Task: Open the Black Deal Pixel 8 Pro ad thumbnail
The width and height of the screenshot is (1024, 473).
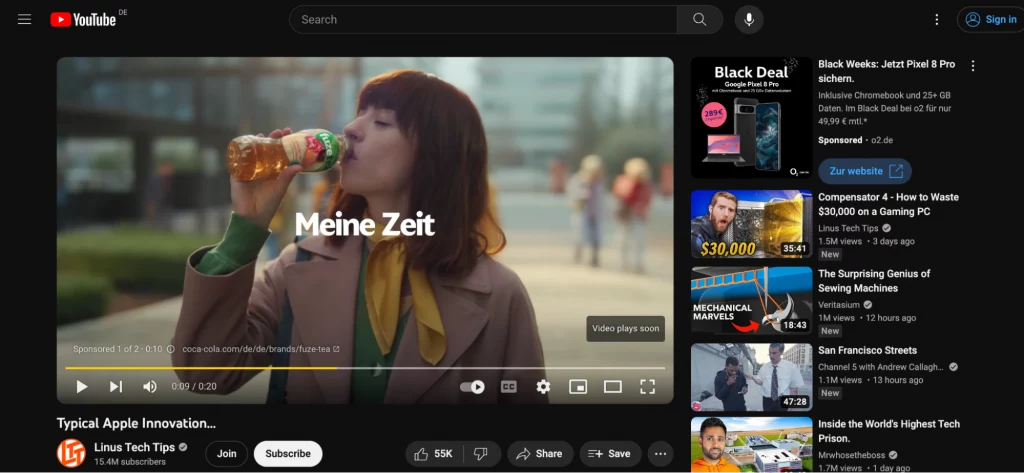Action: tap(752, 118)
